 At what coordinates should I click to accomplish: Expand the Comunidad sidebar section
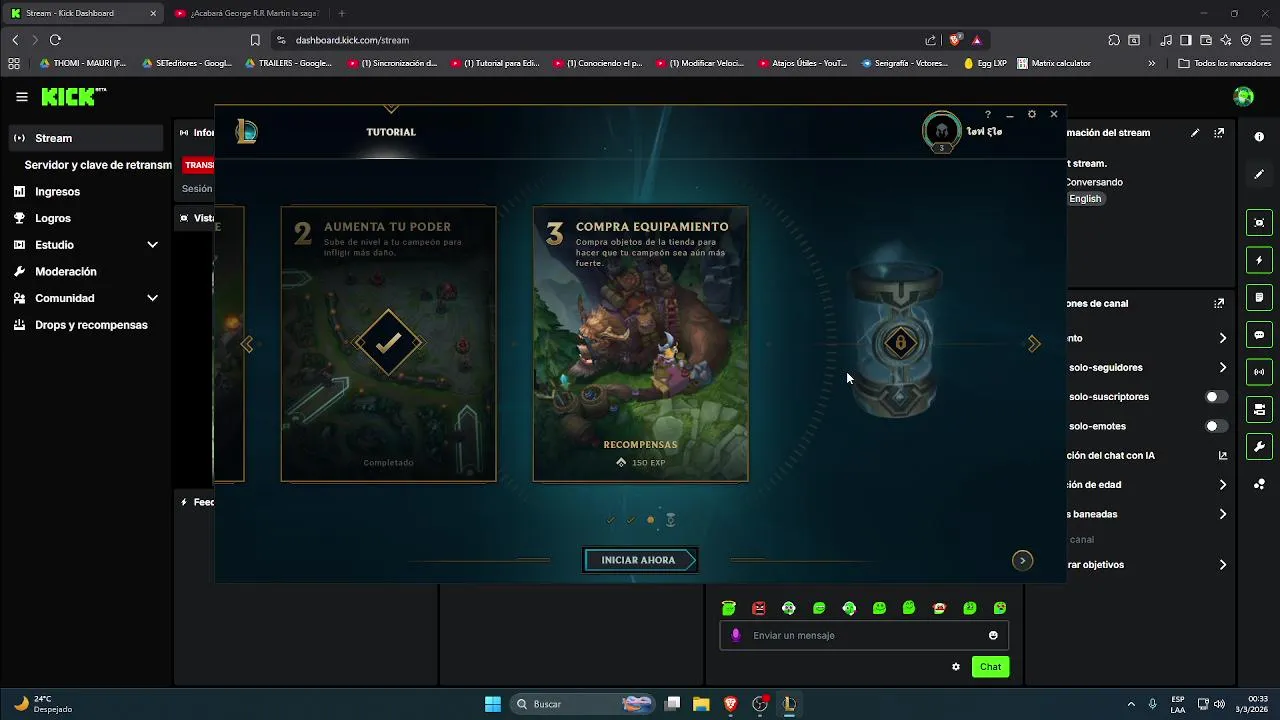[x=152, y=298]
